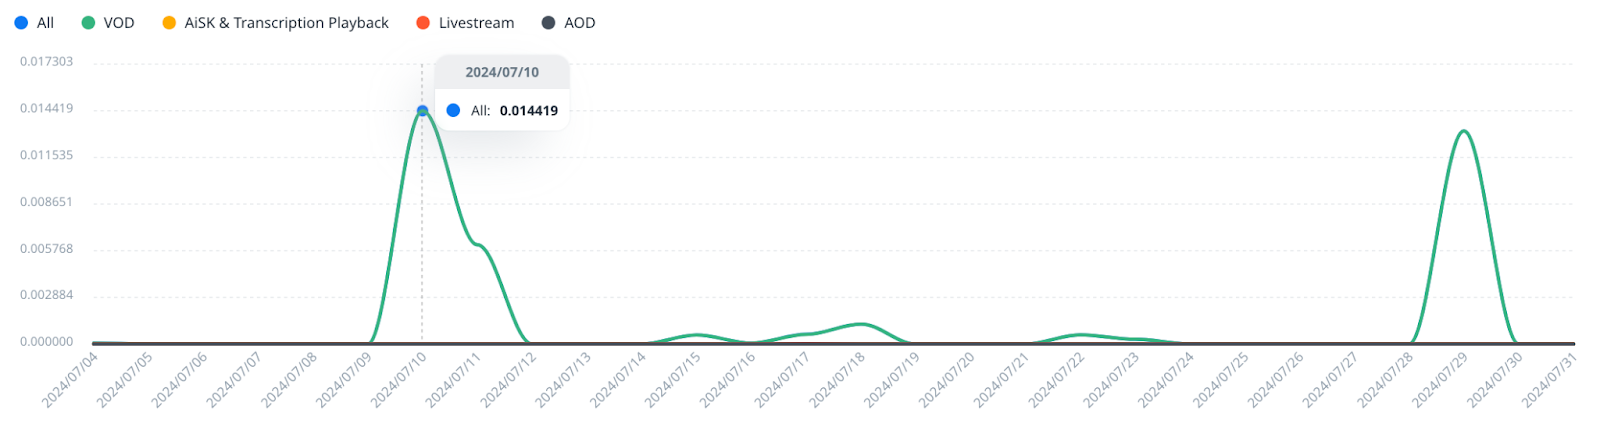Click the blue All legend dot
Image resolution: width=1600 pixels, height=438 pixels.
(x=21, y=23)
